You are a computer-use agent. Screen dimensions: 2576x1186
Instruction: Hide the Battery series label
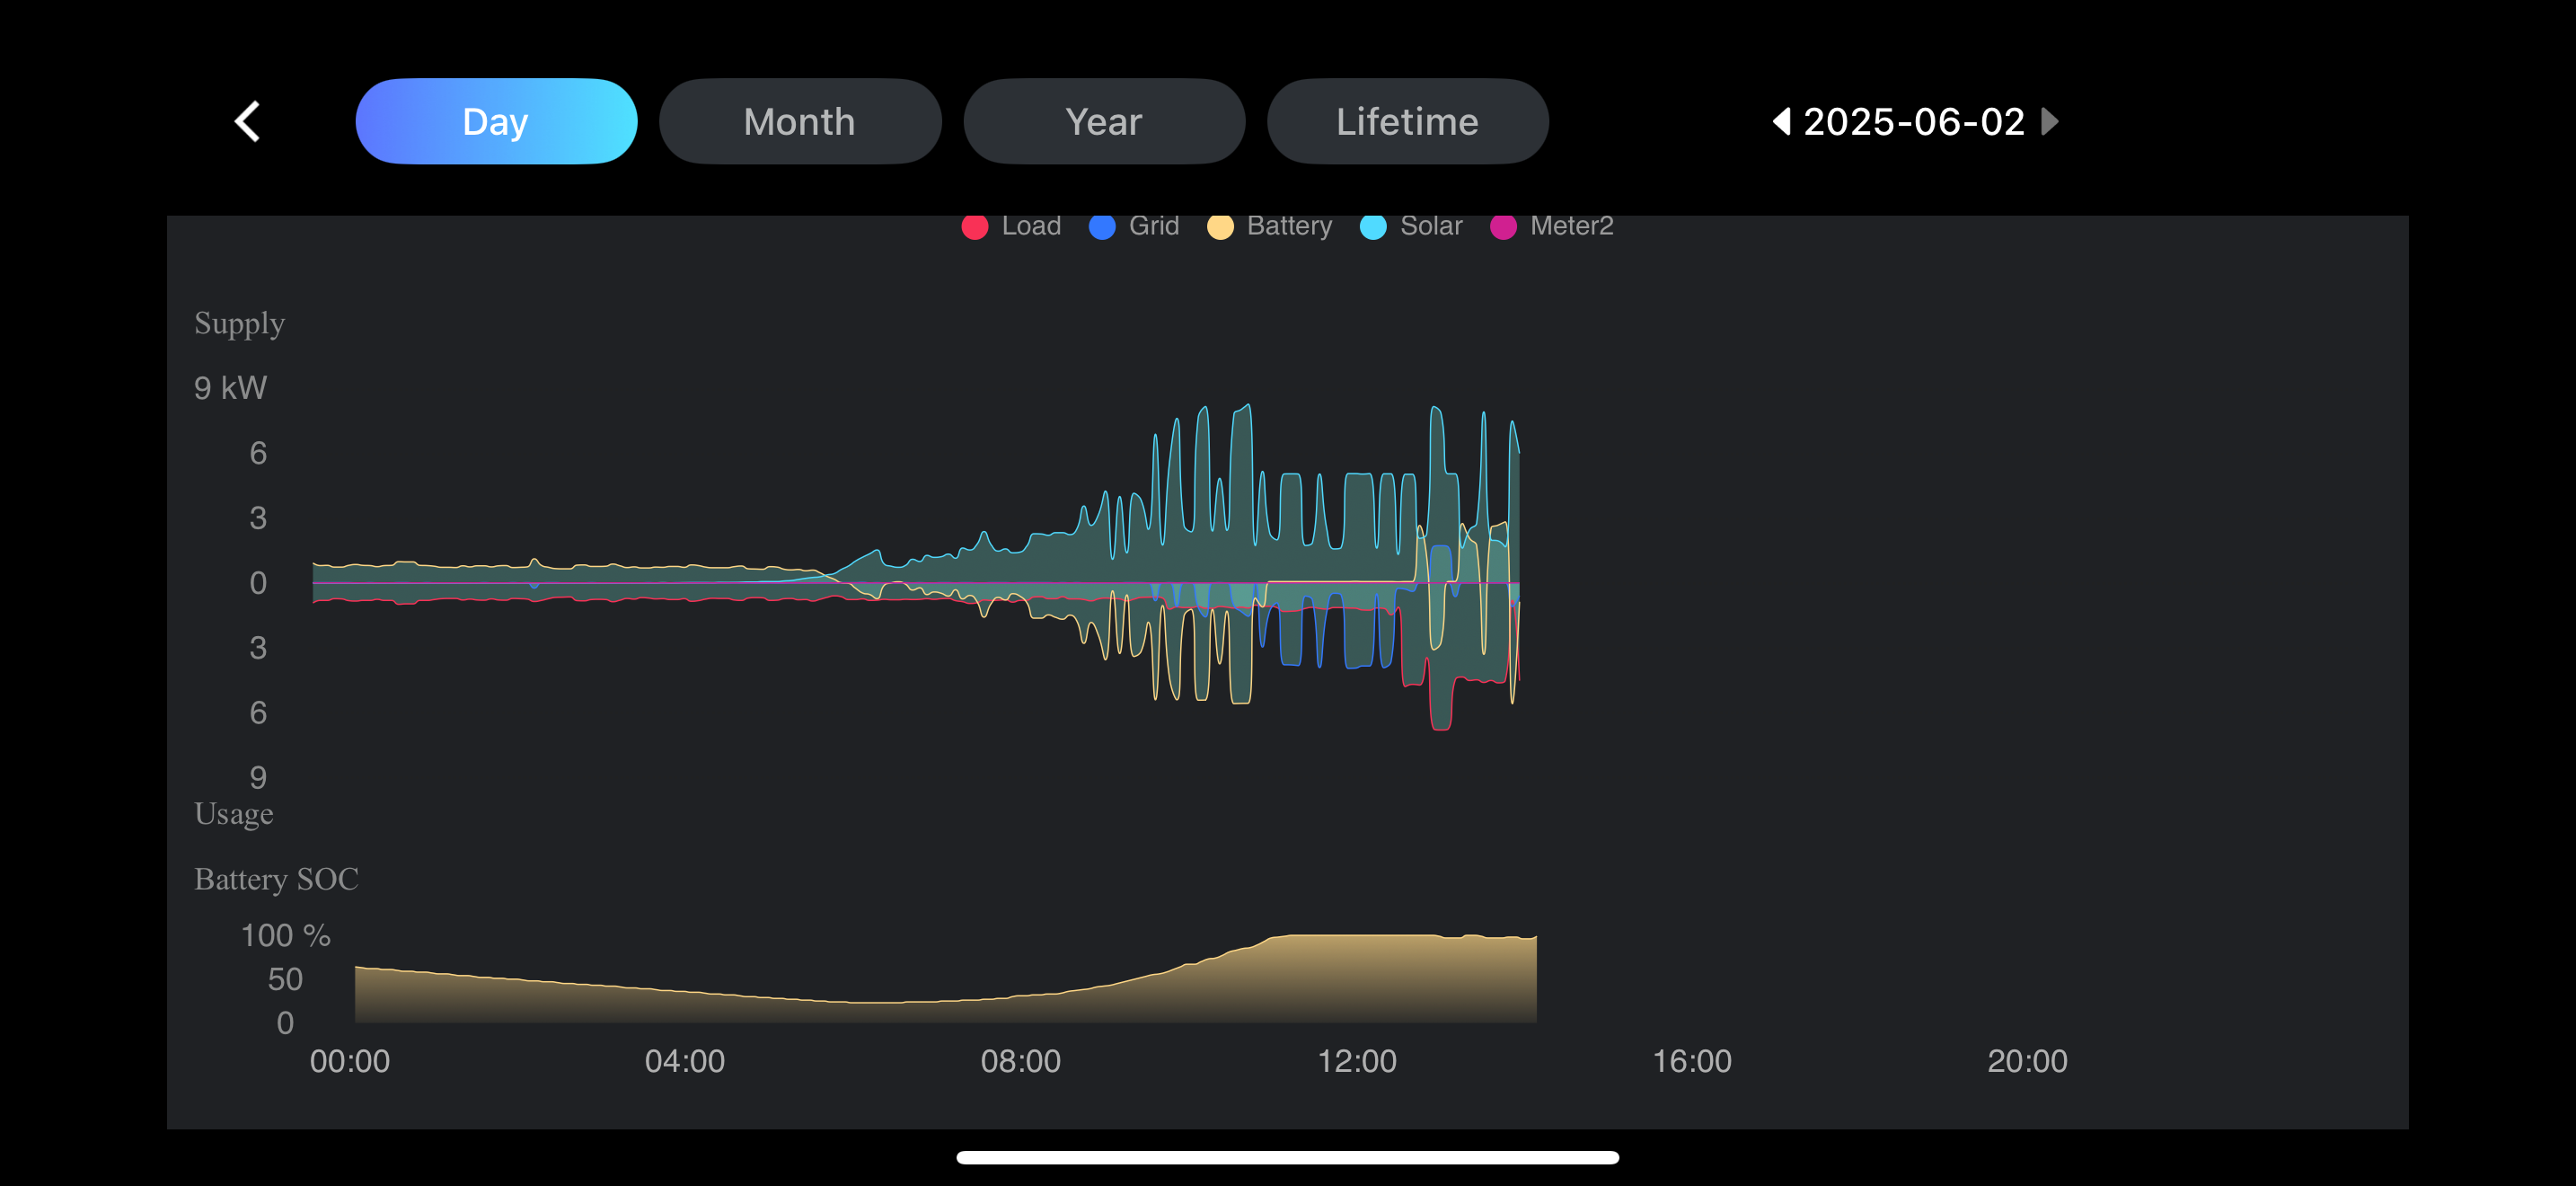pos(1288,226)
